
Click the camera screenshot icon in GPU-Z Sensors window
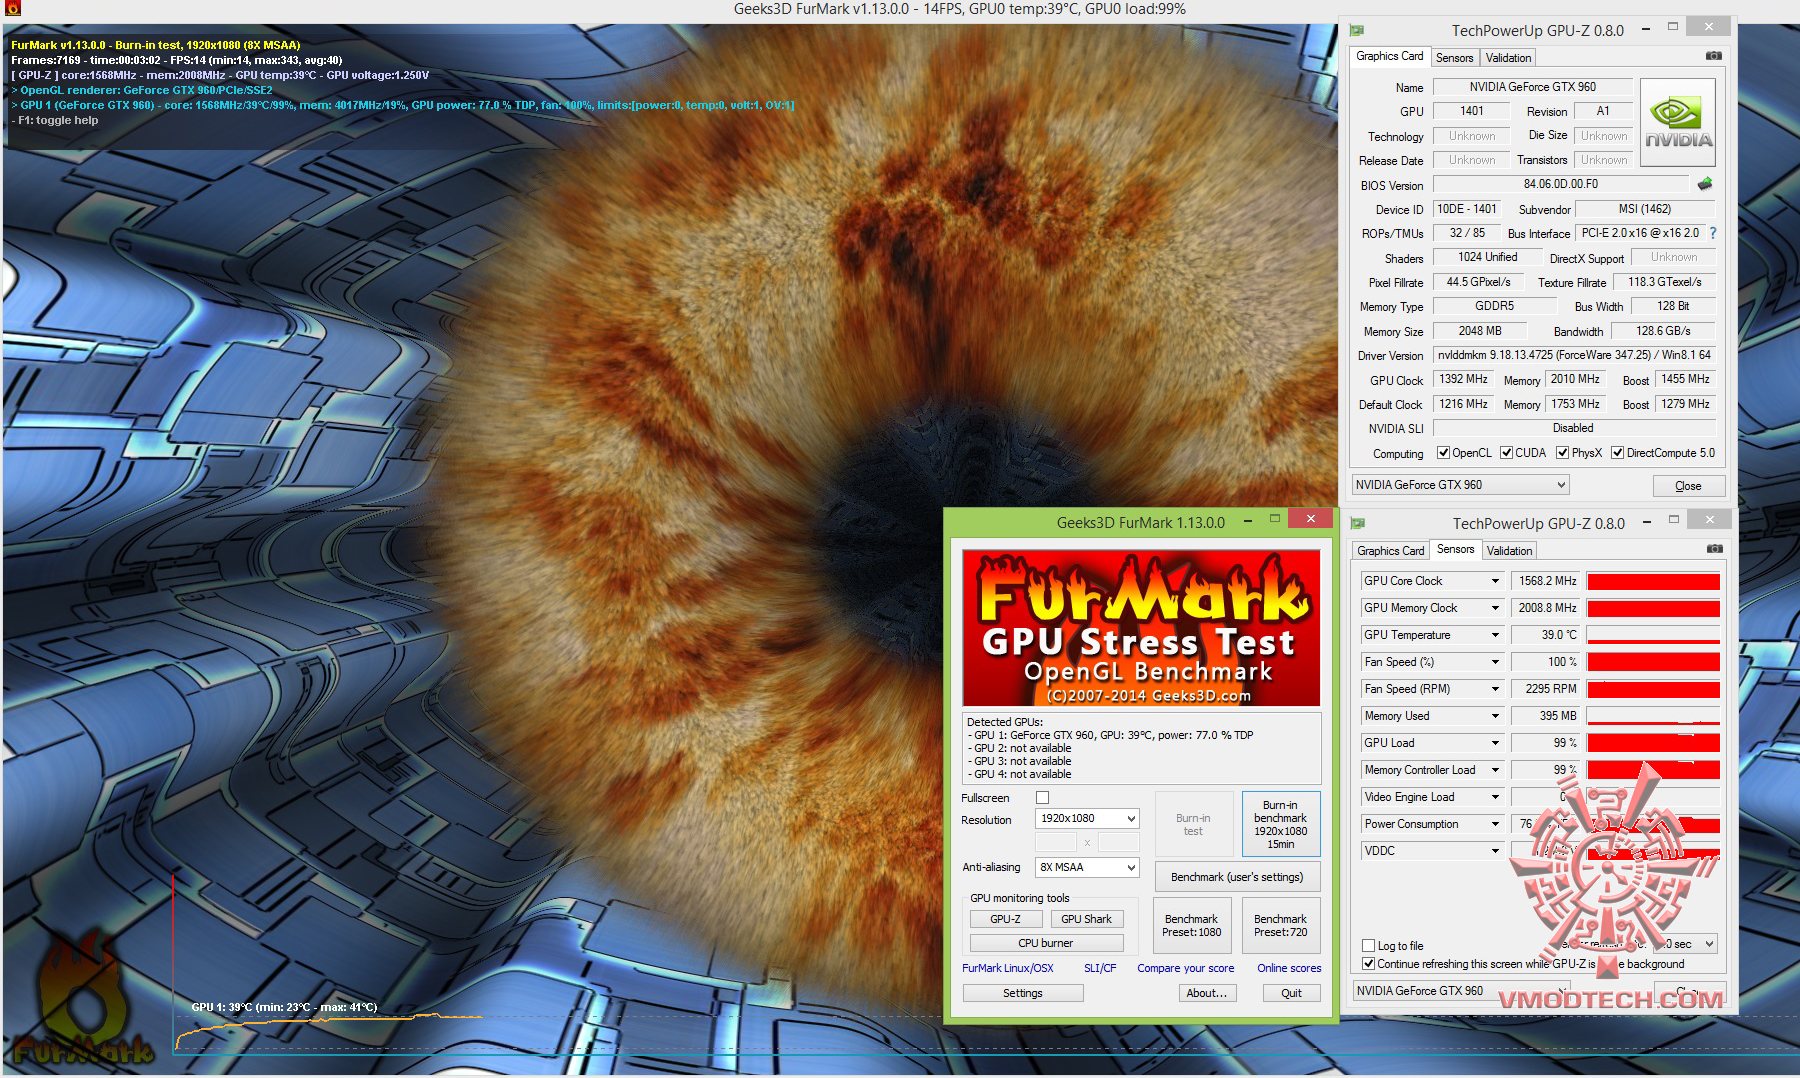tap(1714, 549)
